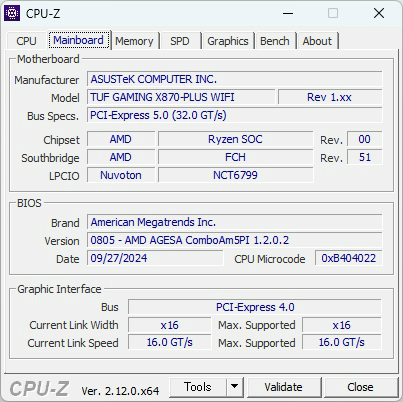Click the CPU Microcode label

[270, 259]
